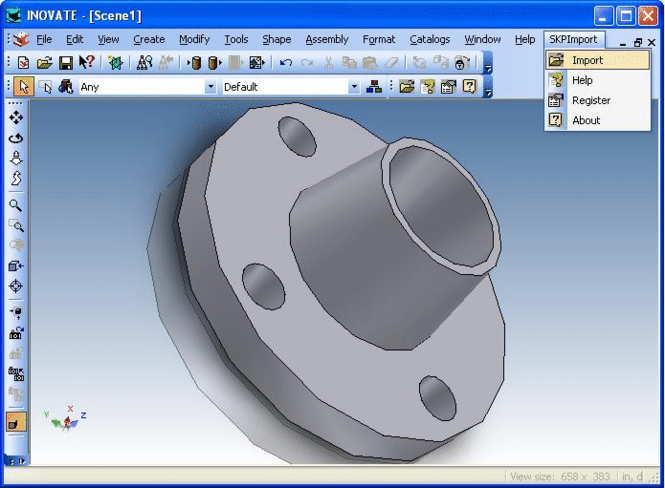The width and height of the screenshot is (665, 488).
Task: Click the Open file folder icon
Action: tap(44, 63)
